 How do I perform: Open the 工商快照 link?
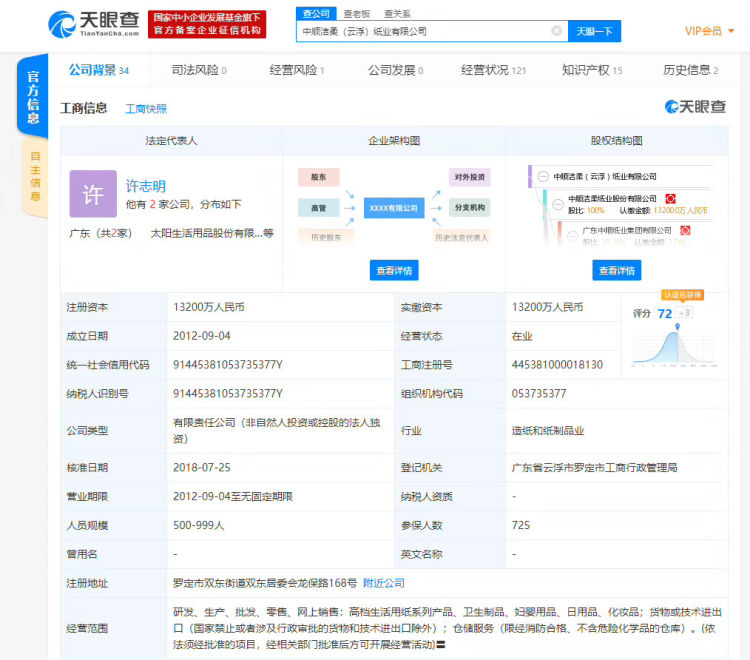(146, 109)
